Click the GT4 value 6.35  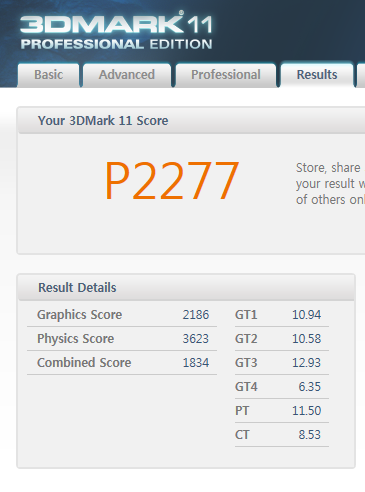click(310, 387)
